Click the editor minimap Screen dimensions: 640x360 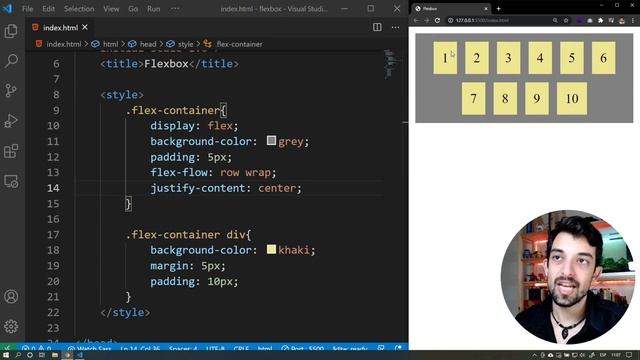392,64
